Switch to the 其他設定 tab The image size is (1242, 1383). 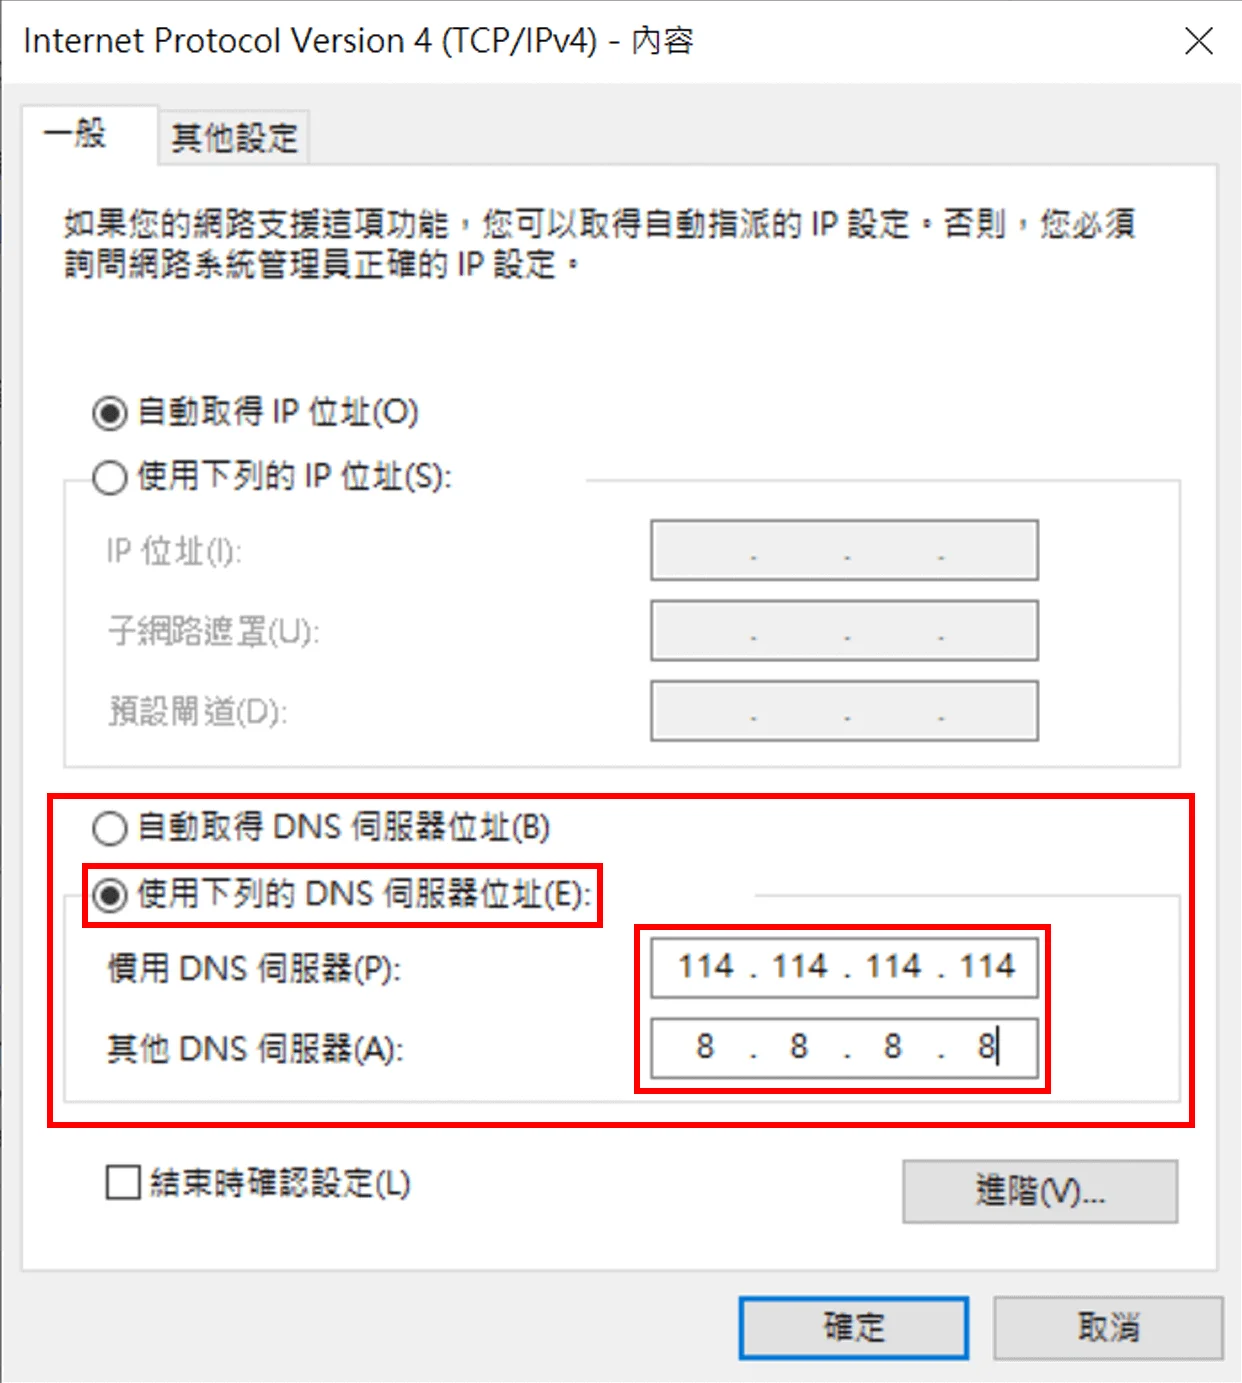pos(234,137)
